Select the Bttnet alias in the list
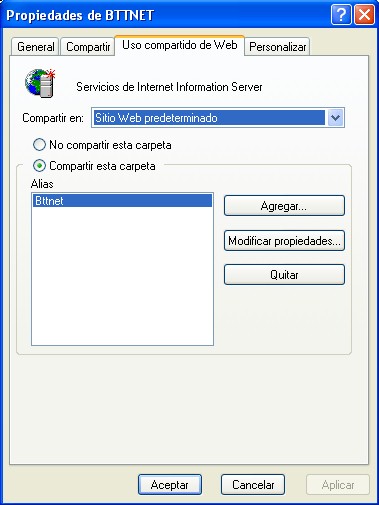The width and height of the screenshot is (379, 505). click(122, 201)
